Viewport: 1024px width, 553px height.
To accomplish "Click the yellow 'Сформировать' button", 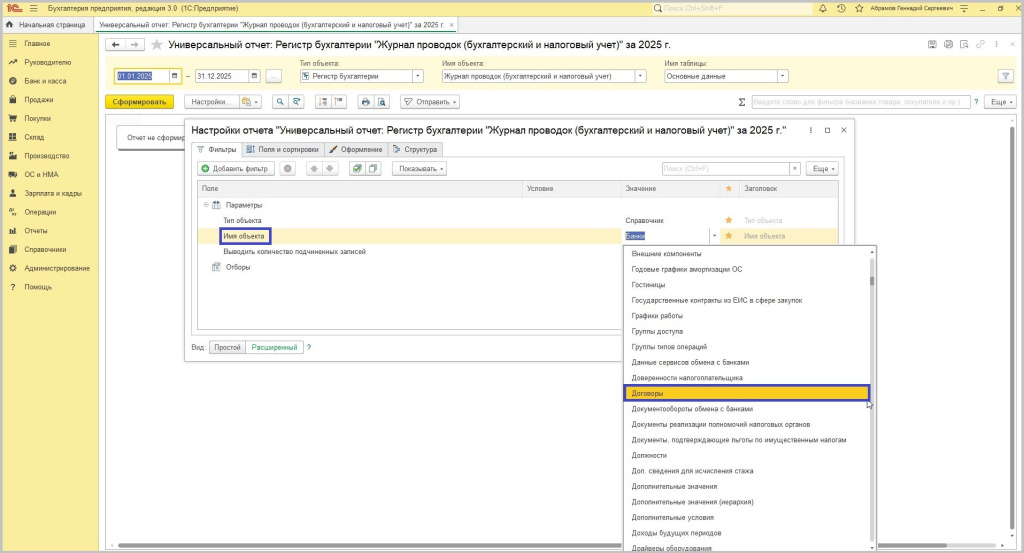I will tap(139, 102).
